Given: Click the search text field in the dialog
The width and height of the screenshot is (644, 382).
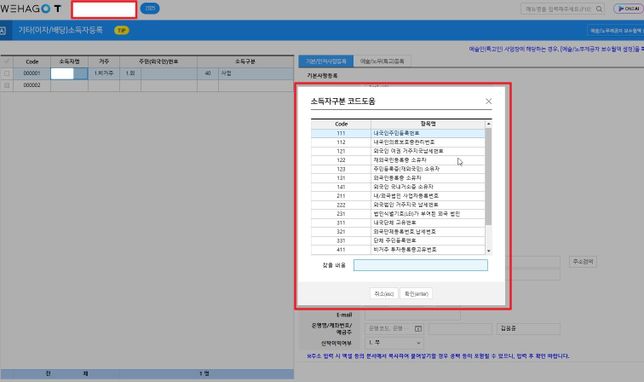Looking at the screenshot, I should 421,265.
